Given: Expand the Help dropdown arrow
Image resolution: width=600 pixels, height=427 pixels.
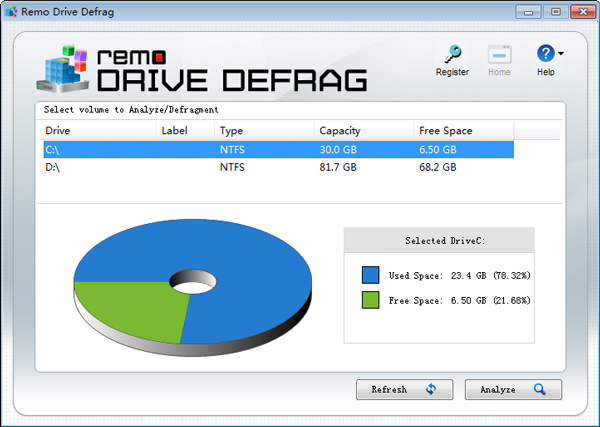Looking at the screenshot, I should (x=561, y=54).
